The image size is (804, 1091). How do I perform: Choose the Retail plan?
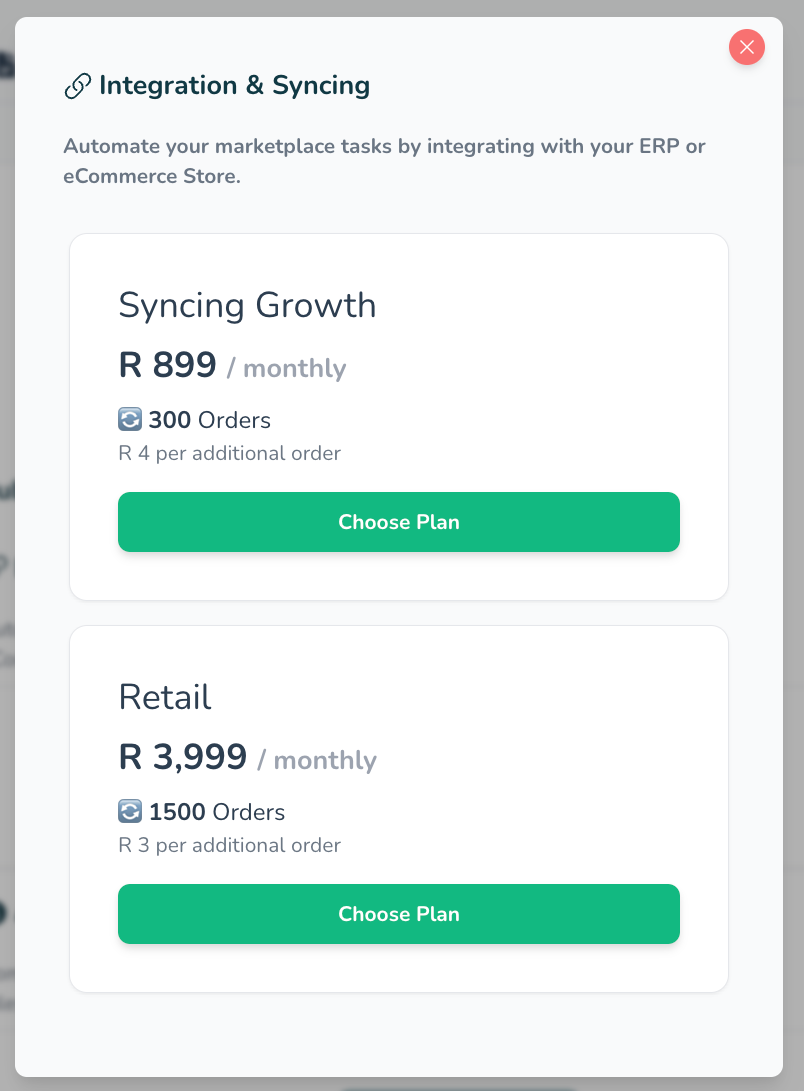[x=398, y=914]
